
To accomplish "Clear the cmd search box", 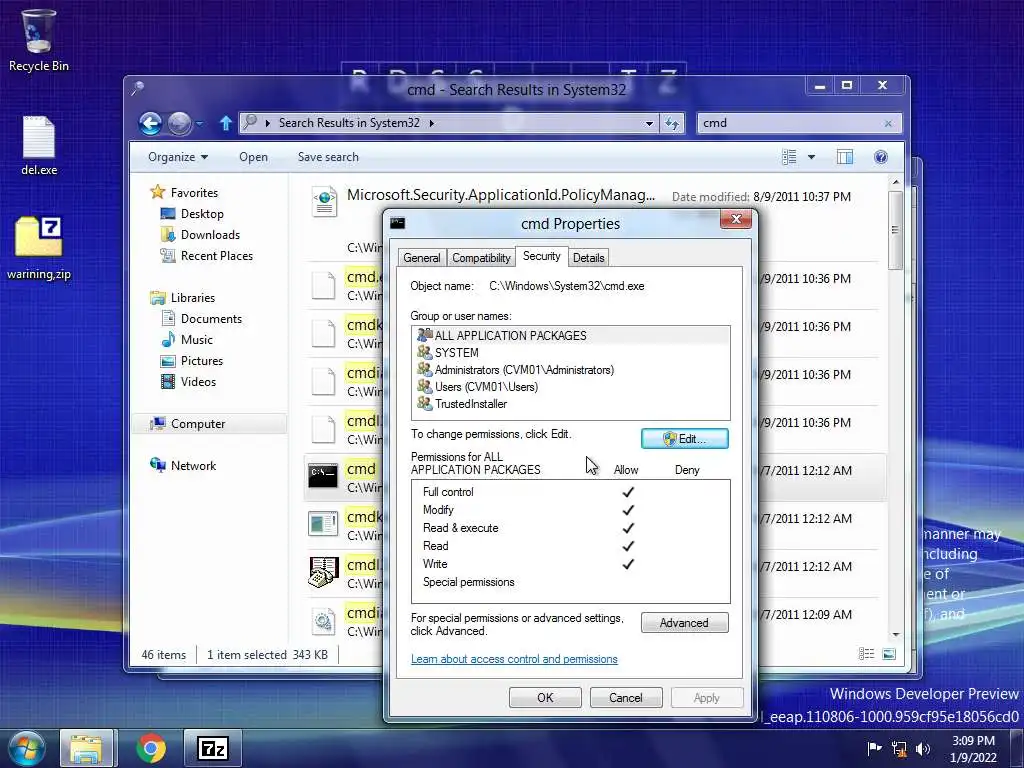I will coord(888,123).
